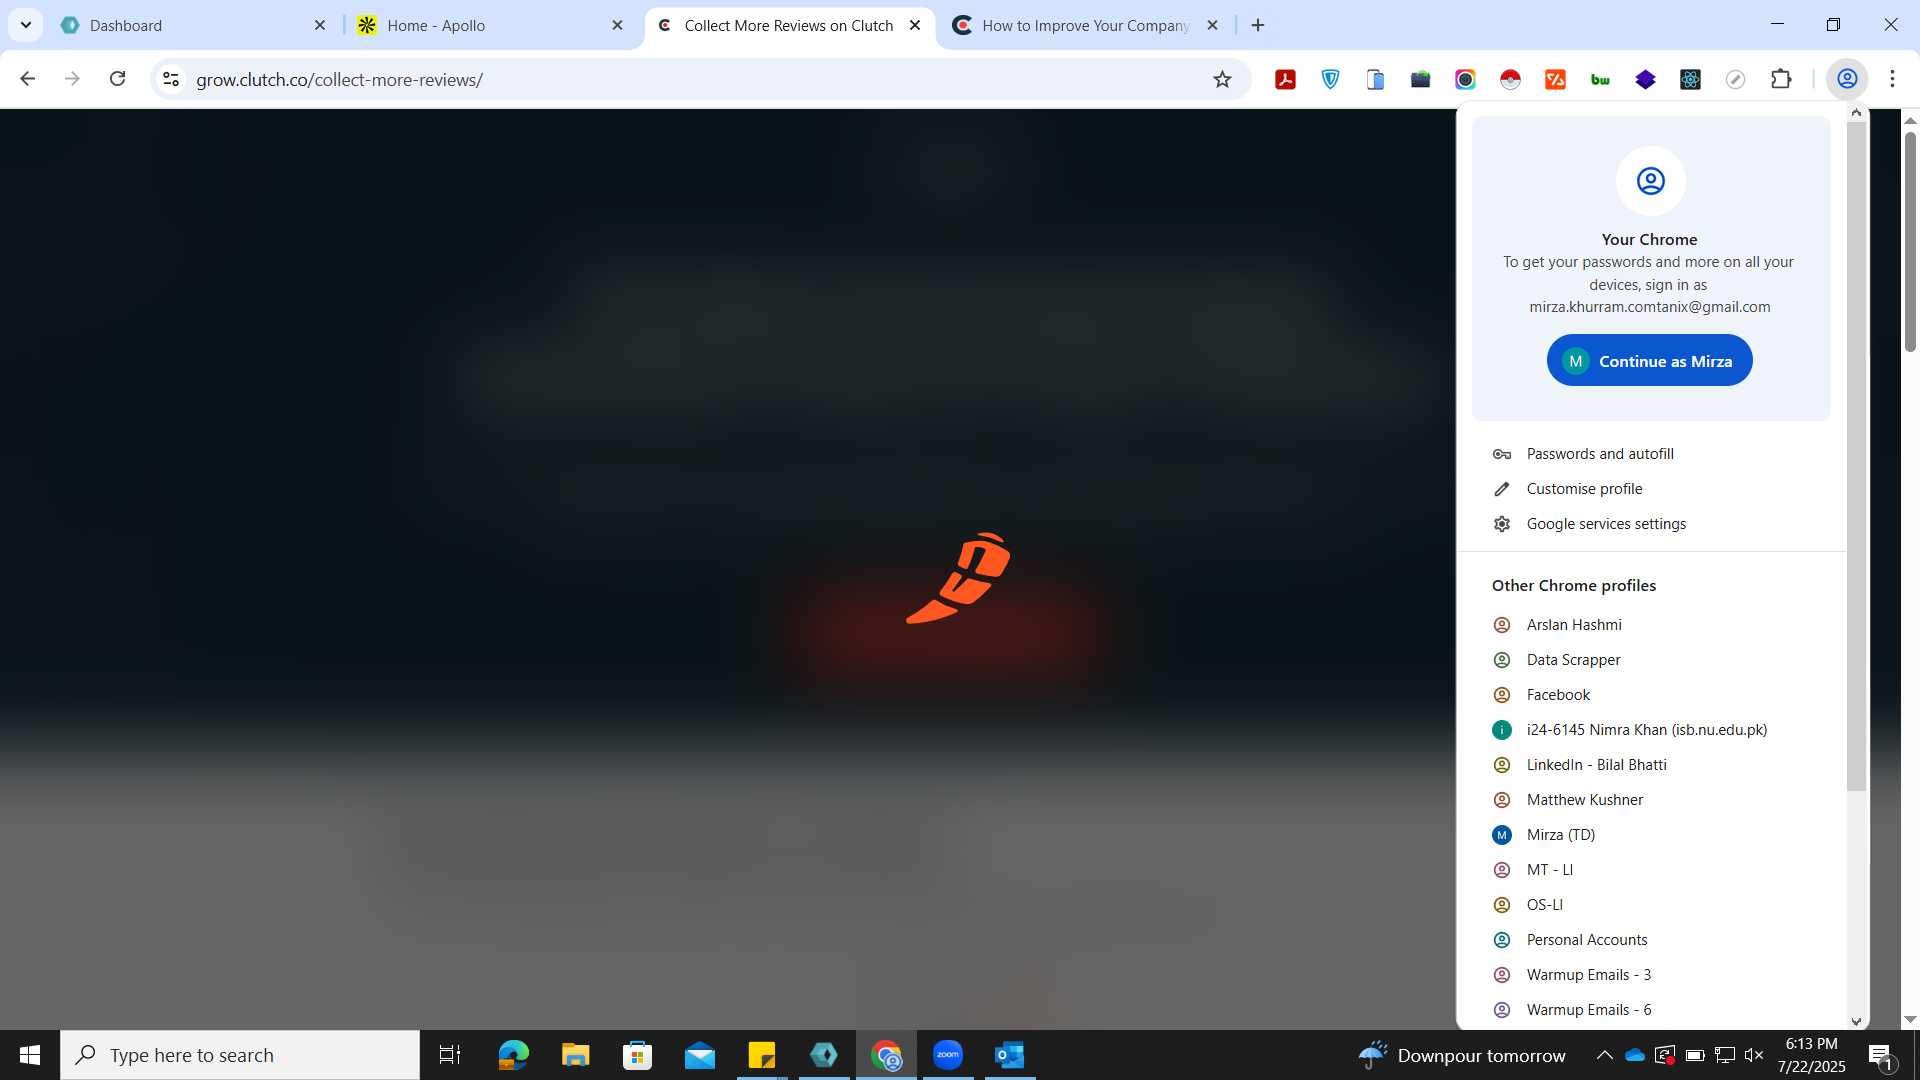Click the page vertical scrollbar thumb
The height and width of the screenshot is (1080, 1920).
[x=1910, y=241]
